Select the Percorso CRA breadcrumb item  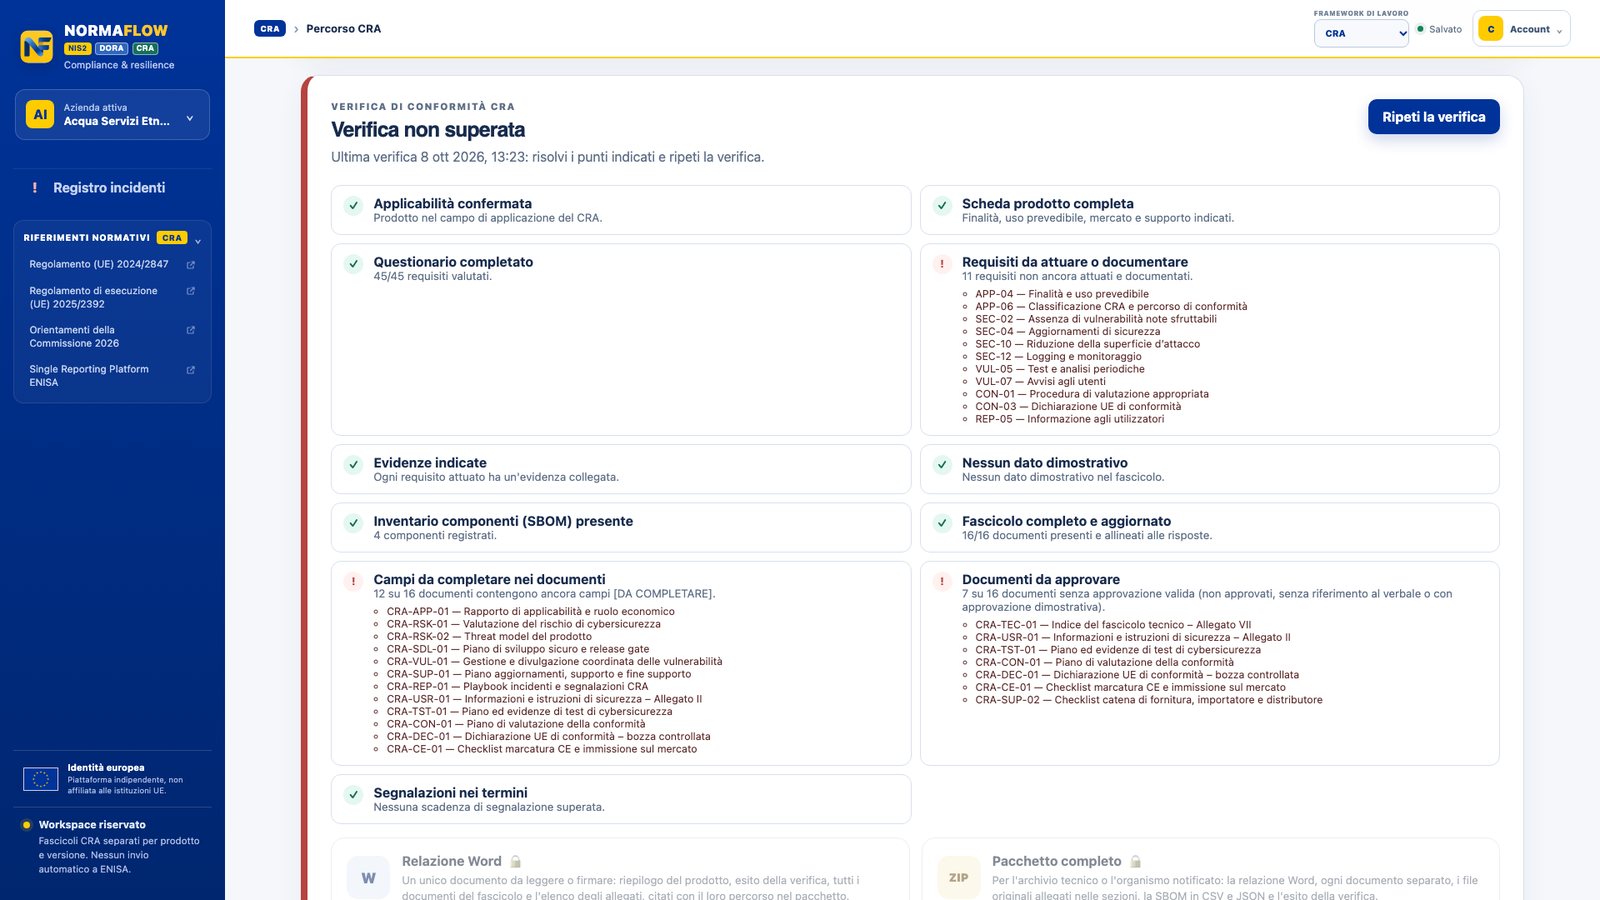point(343,29)
